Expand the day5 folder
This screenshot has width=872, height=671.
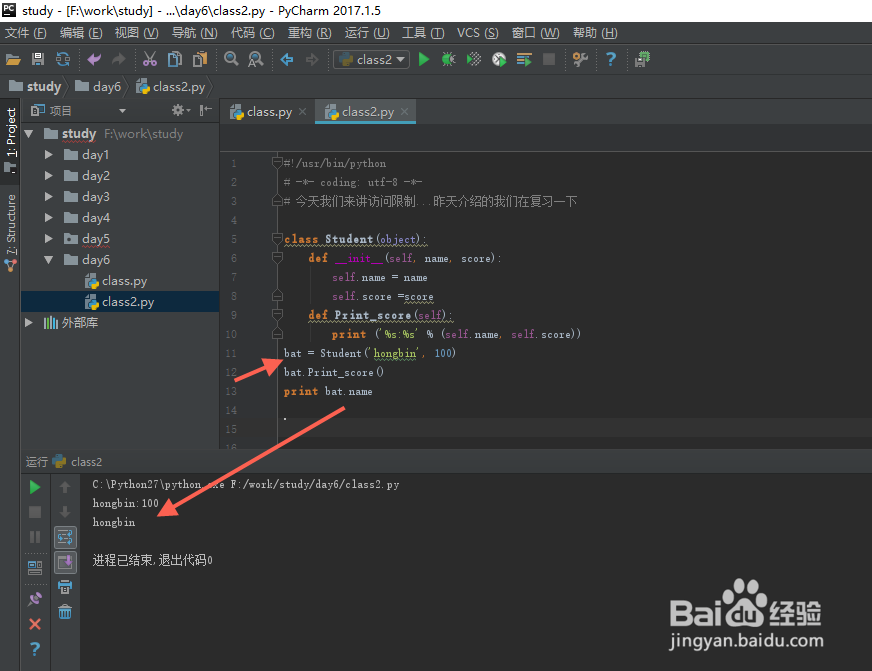click(48, 238)
